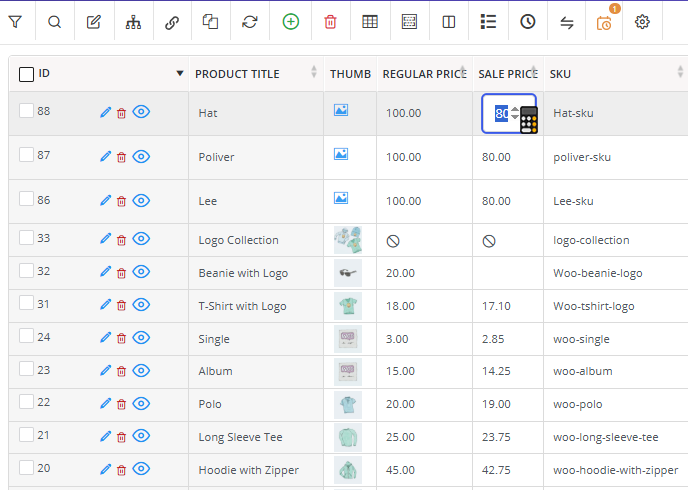
Task: Click the search magnifier icon
Action: (x=54, y=22)
